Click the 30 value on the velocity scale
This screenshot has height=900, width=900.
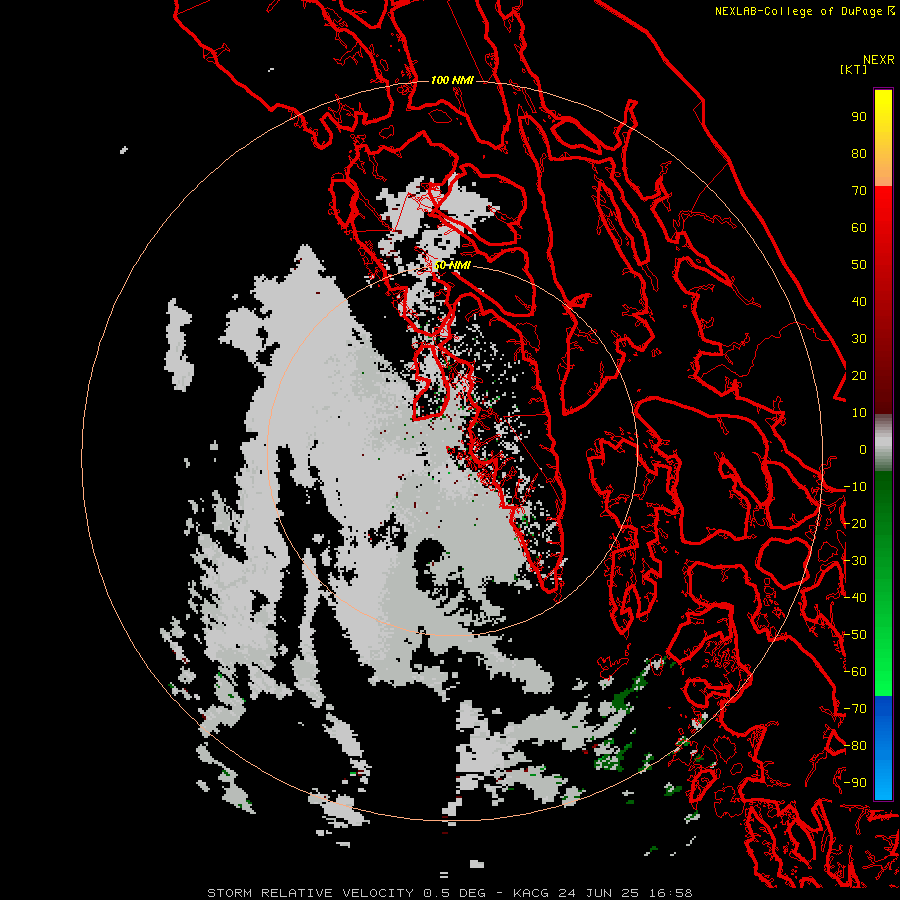click(x=859, y=339)
